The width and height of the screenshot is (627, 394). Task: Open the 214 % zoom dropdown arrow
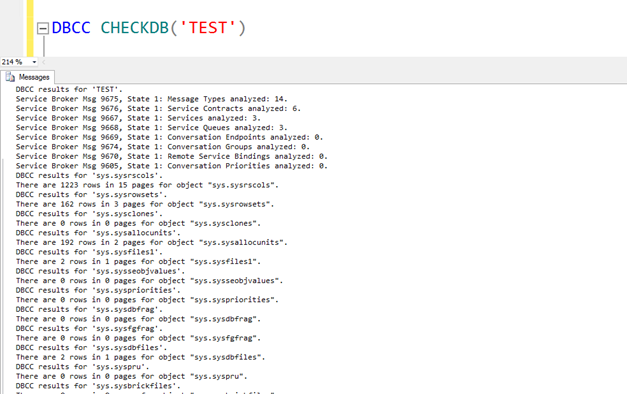pos(34,62)
